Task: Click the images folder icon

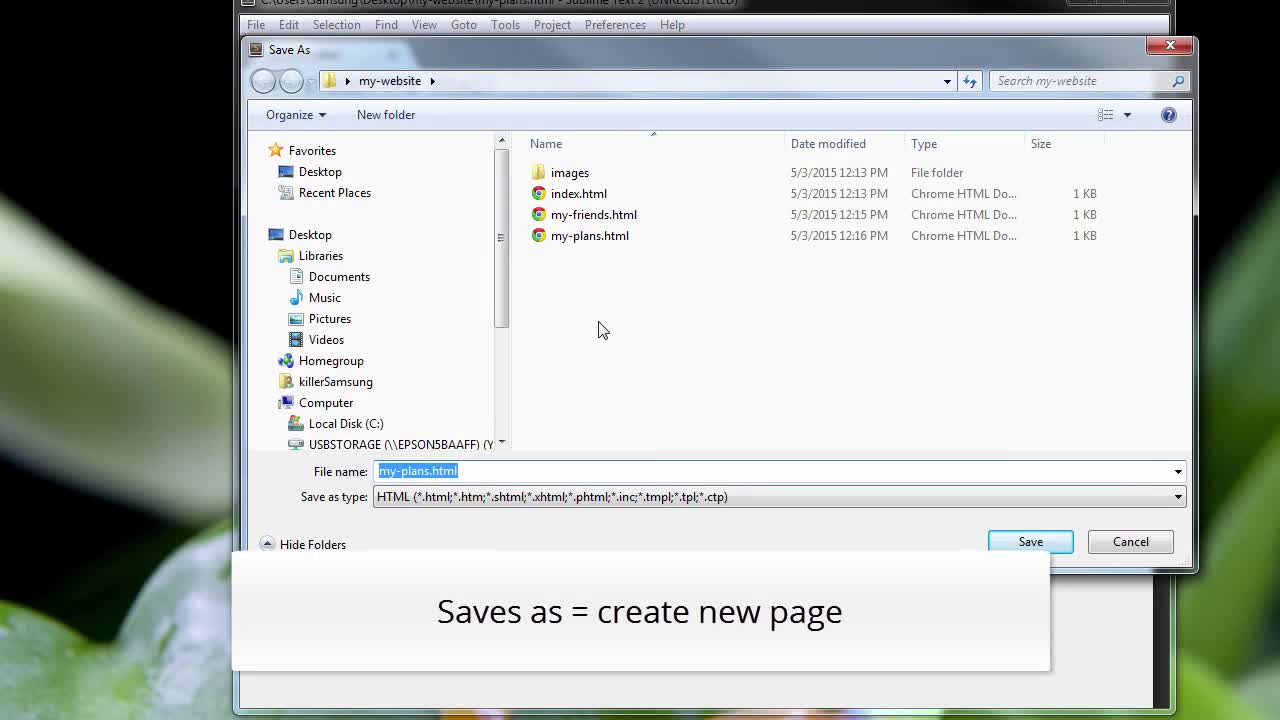Action: tap(539, 173)
